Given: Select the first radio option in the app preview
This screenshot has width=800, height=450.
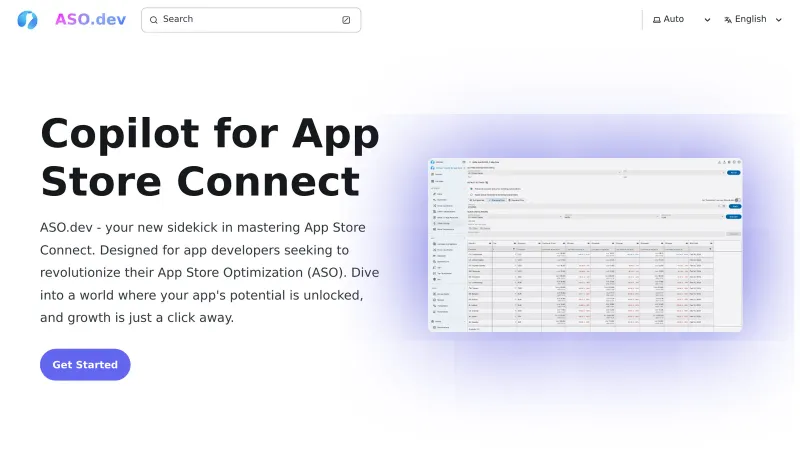Looking at the screenshot, I should [x=471, y=188].
